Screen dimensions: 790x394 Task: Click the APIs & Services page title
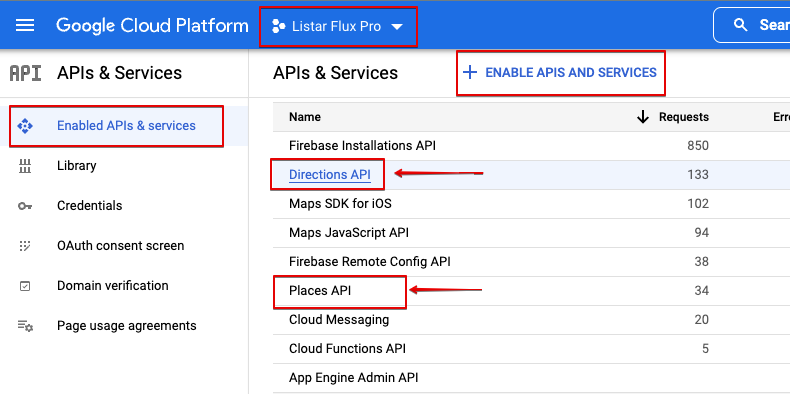click(336, 73)
